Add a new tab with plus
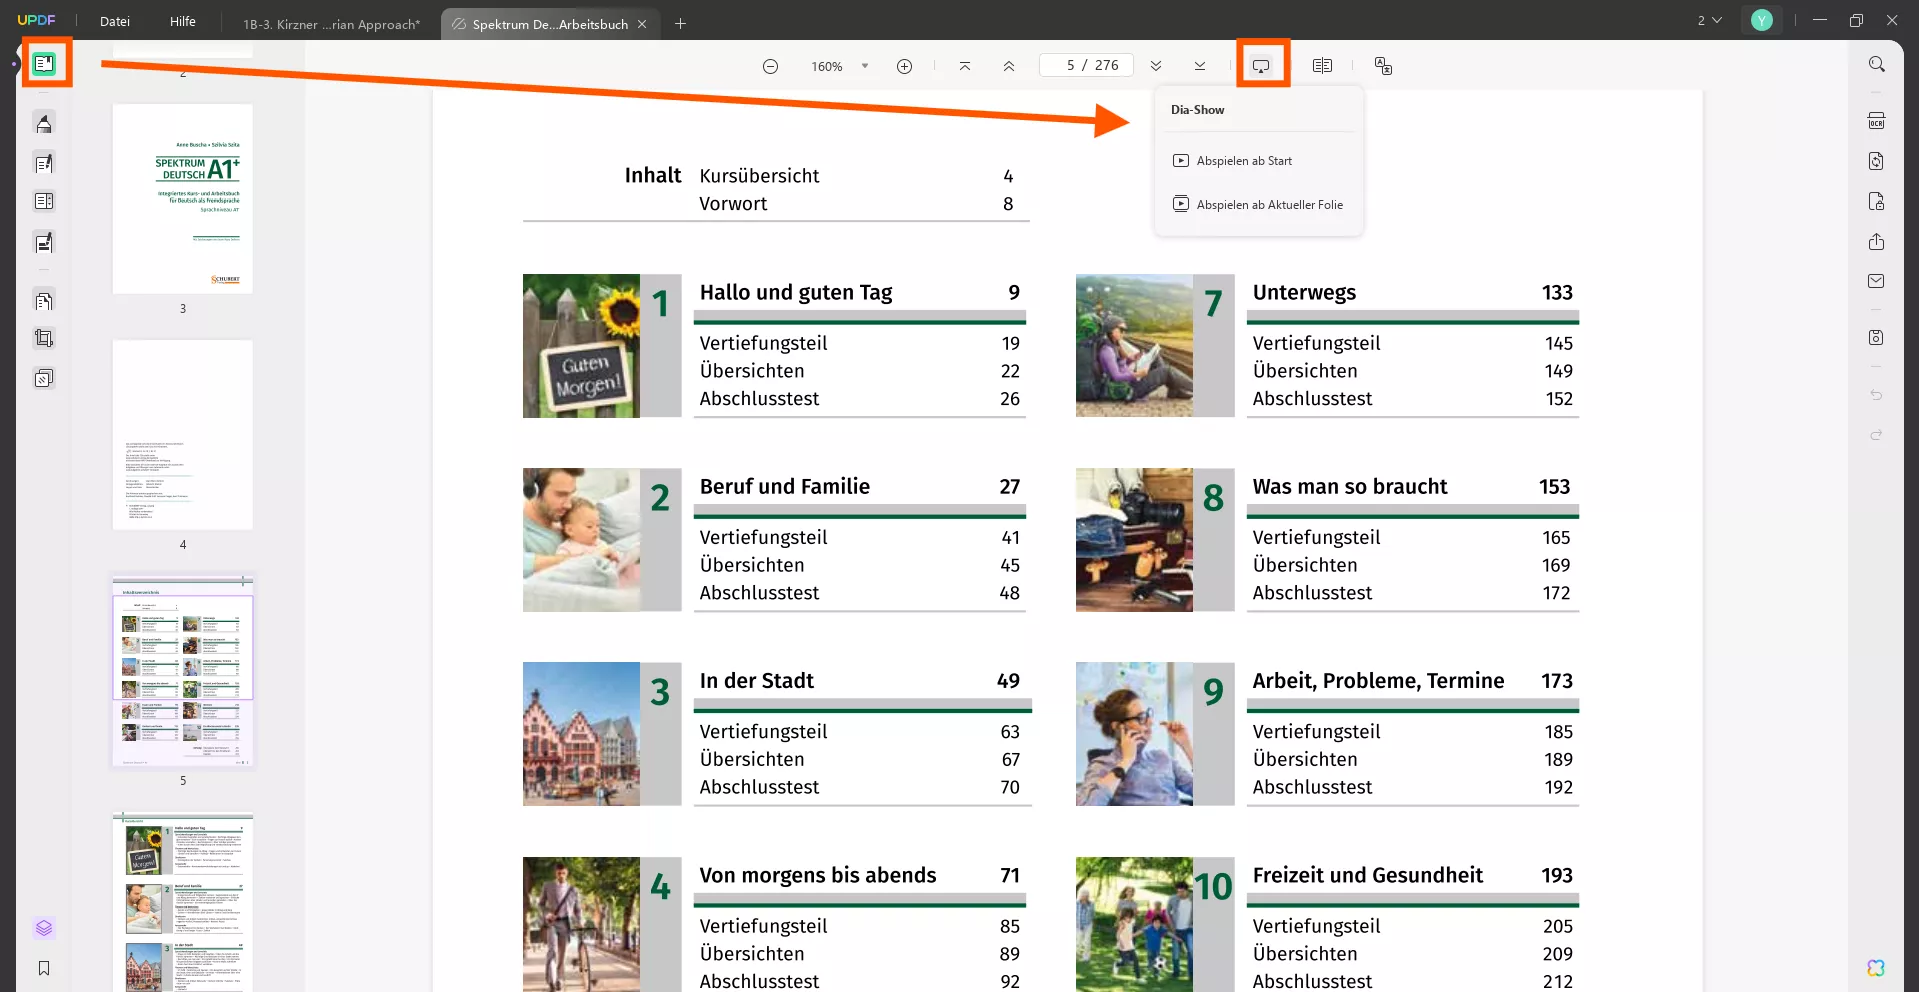The width and height of the screenshot is (1919, 992). point(680,23)
